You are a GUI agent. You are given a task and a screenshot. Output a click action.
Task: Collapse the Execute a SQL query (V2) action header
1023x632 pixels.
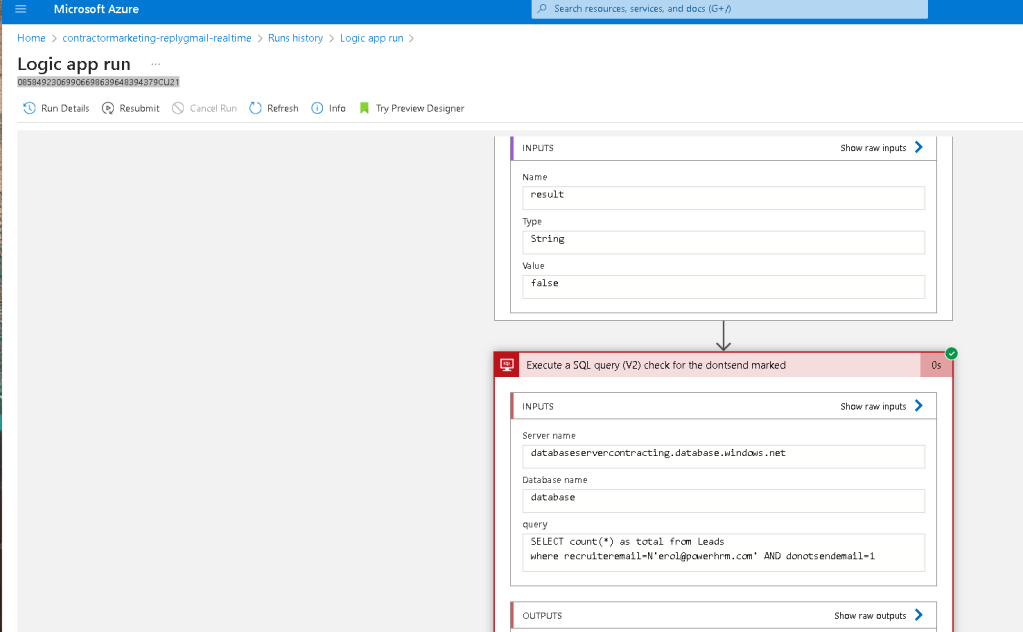pos(723,365)
